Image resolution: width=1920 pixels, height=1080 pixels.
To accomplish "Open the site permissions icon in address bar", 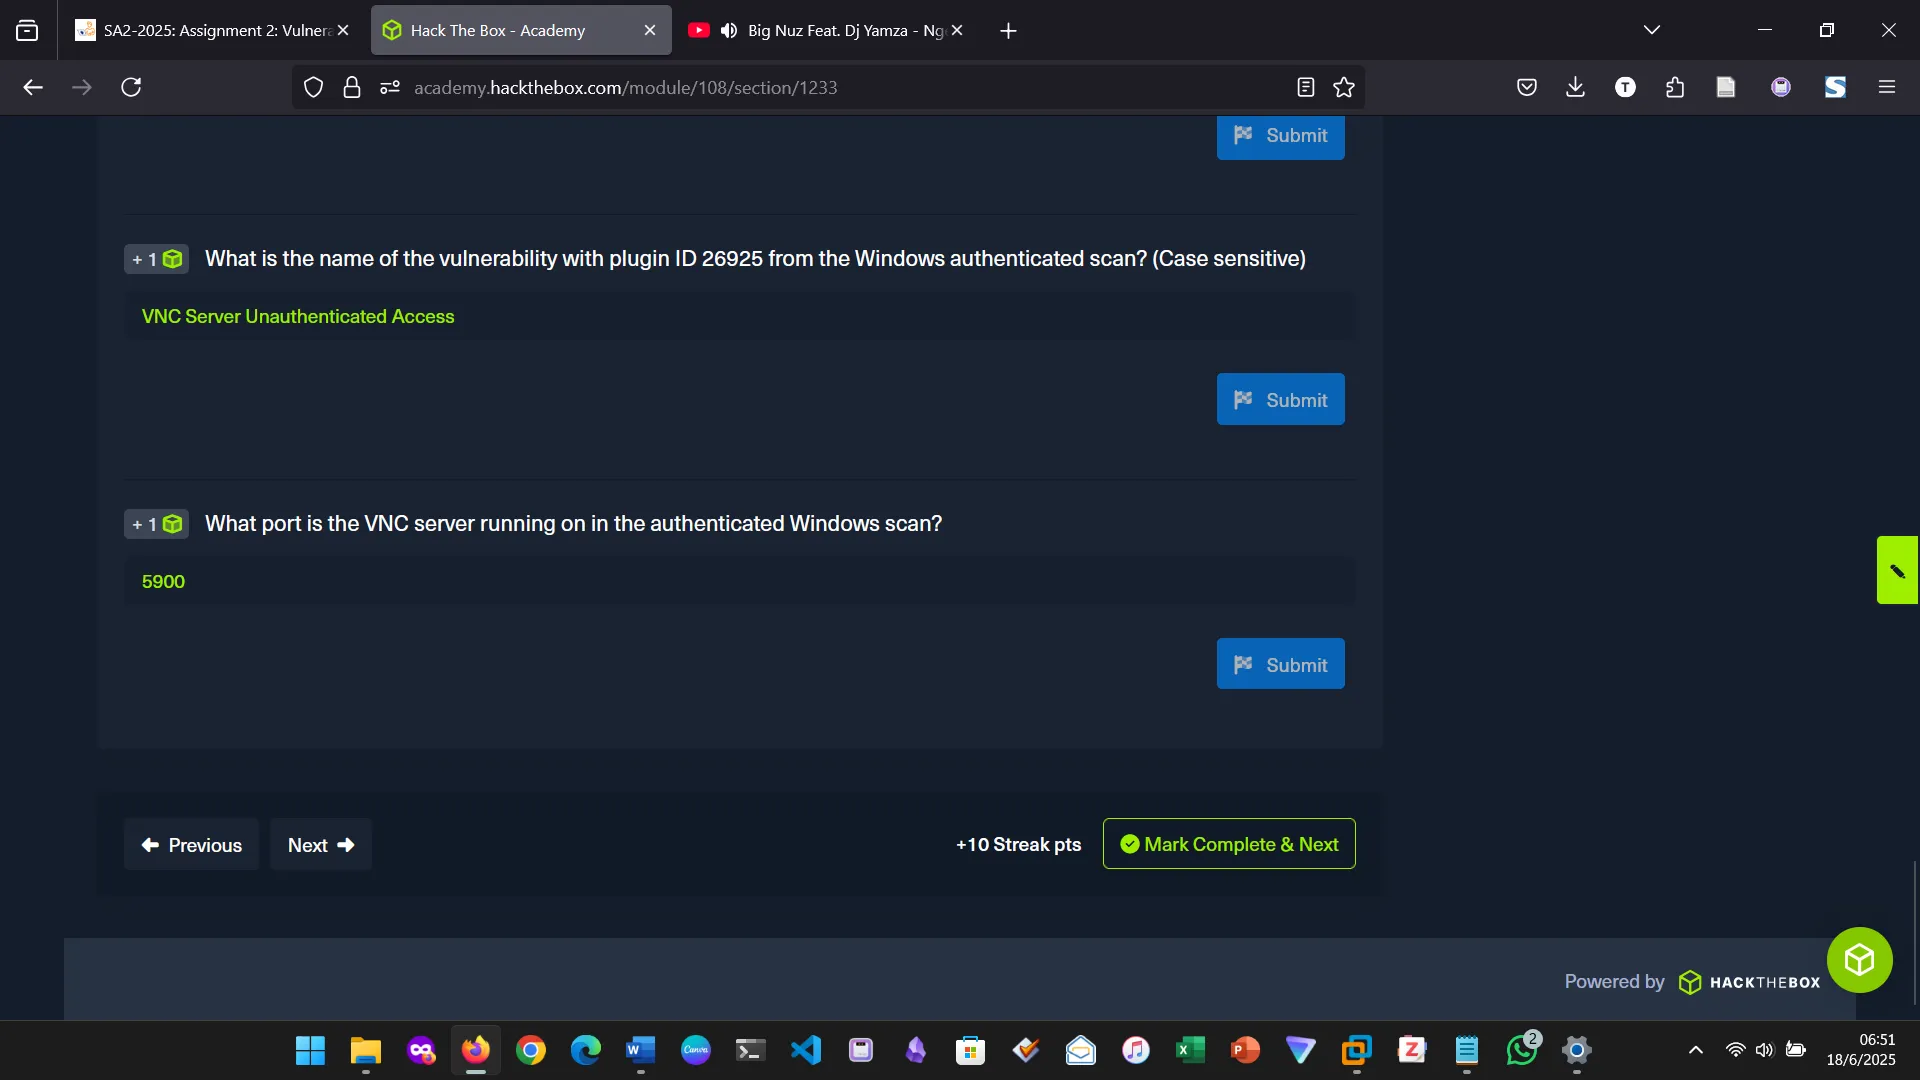I will [x=390, y=87].
